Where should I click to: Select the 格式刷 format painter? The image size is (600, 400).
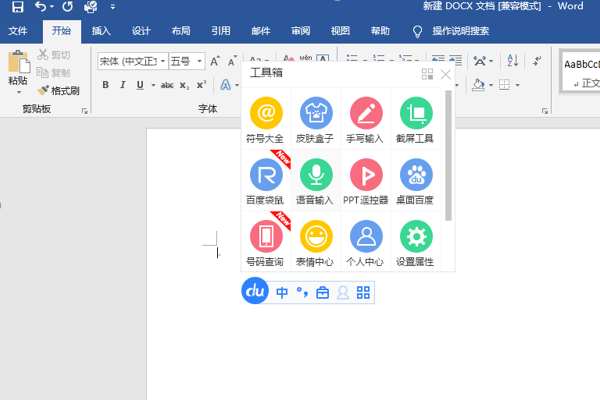tap(58, 91)
